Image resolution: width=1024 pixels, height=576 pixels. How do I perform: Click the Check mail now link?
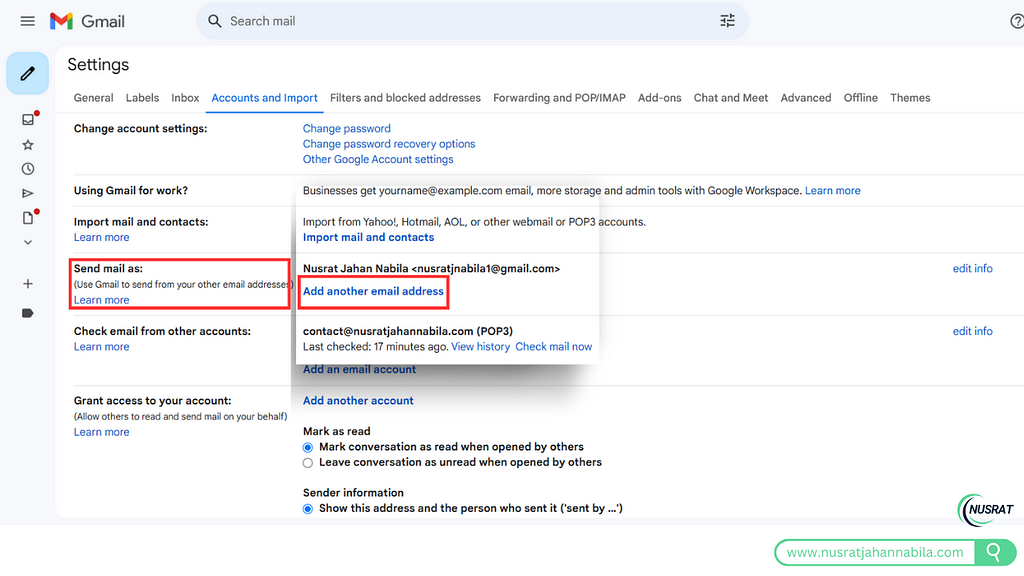pyautogui.click(x=554, y=347)
